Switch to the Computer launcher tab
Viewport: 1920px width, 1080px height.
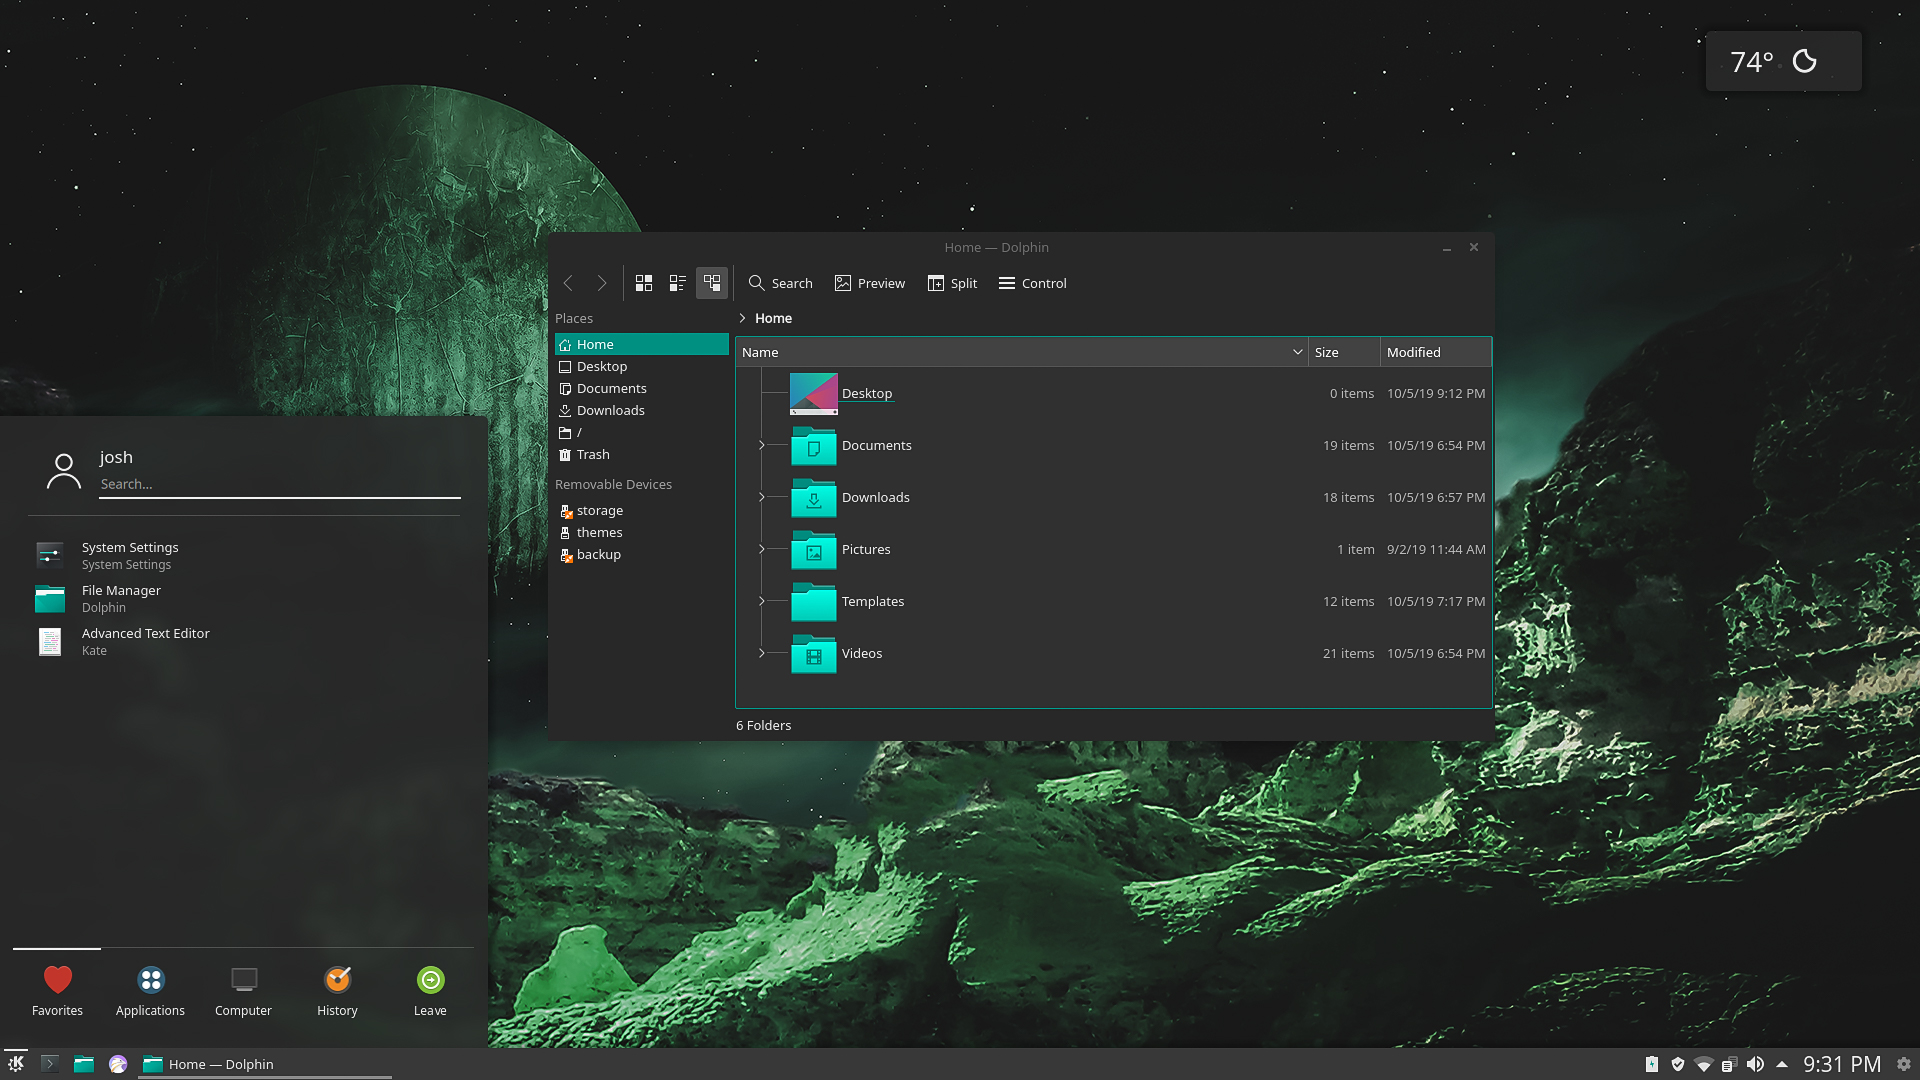(x=243, y=992)
